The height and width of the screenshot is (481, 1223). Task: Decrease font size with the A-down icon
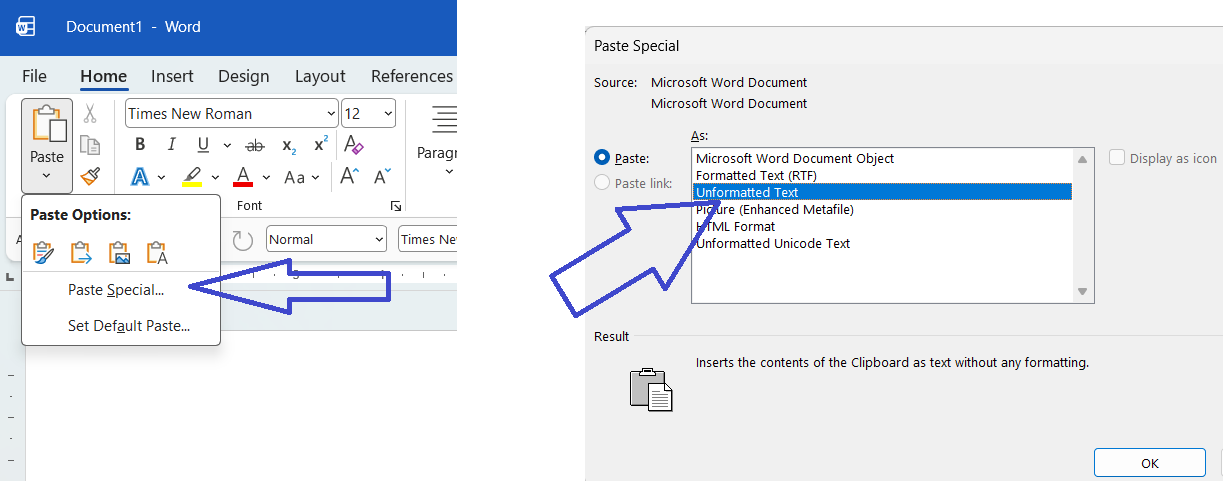382,177
